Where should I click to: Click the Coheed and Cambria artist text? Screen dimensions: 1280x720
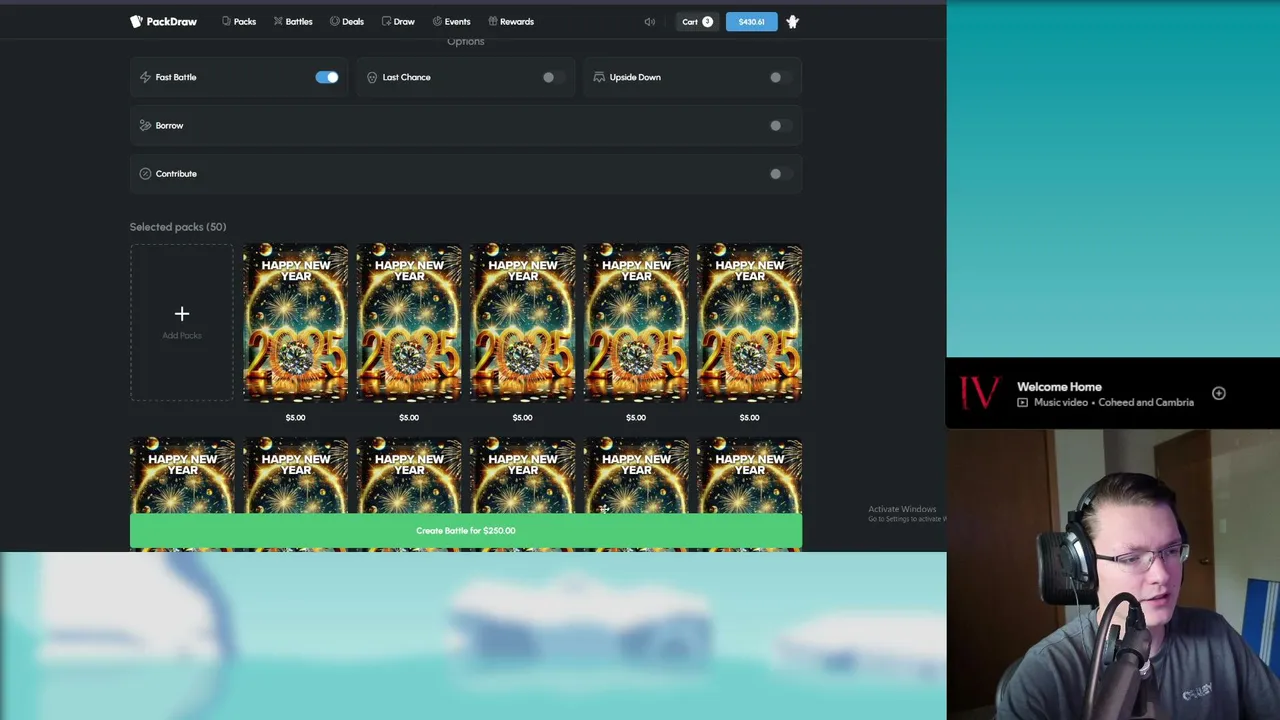coord(1146,403)
